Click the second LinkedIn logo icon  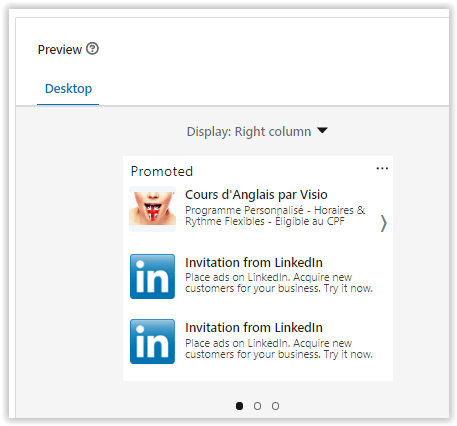[x=152, y=341]
